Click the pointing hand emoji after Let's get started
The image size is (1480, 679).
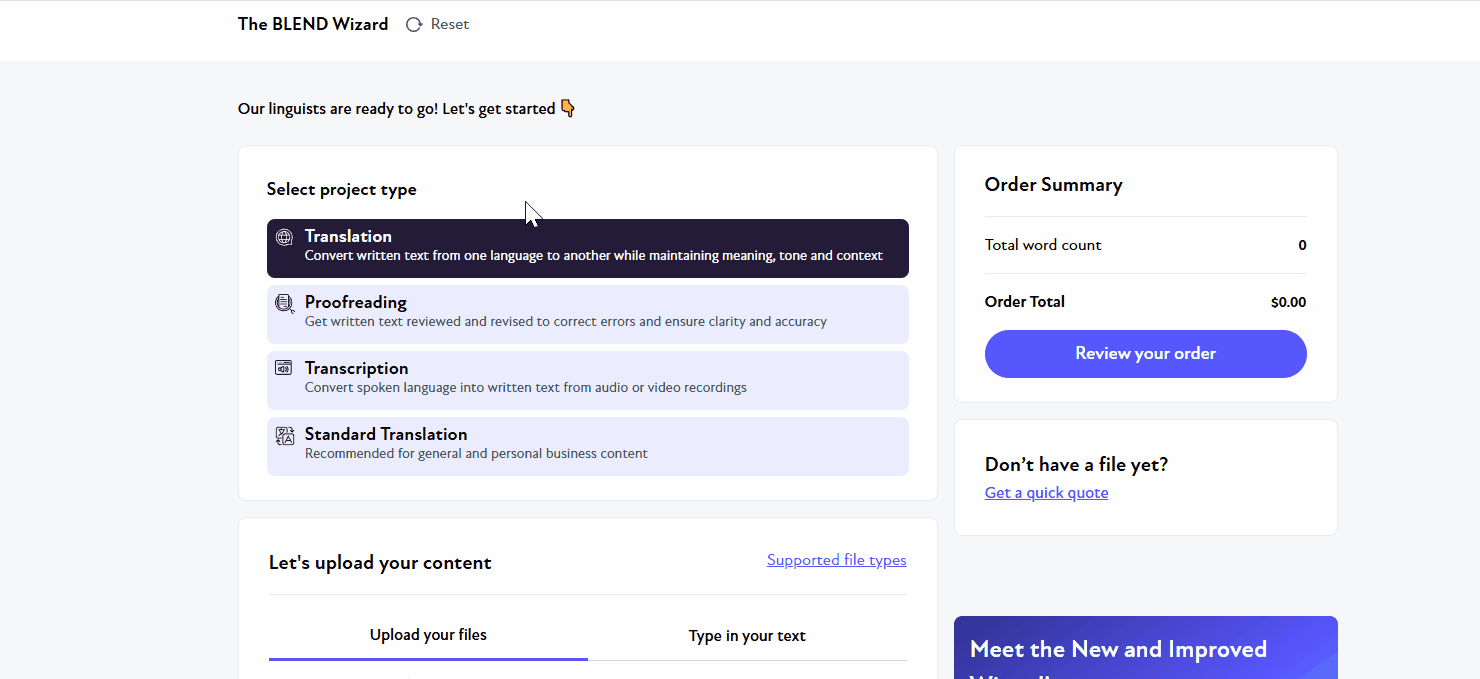(568, 108)
